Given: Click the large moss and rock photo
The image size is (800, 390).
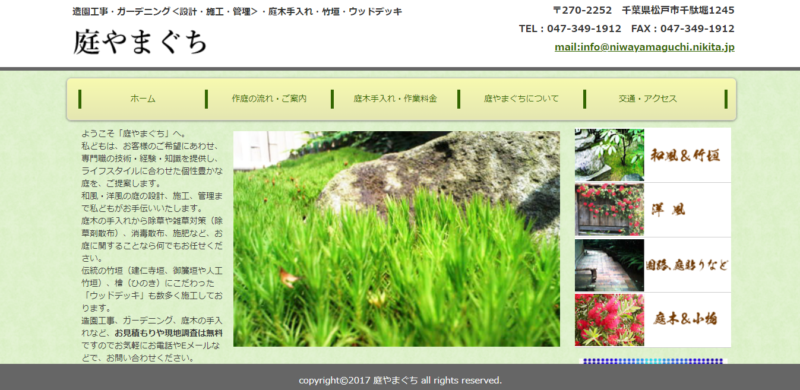Looking at the screenshot, I should [396, 239].
